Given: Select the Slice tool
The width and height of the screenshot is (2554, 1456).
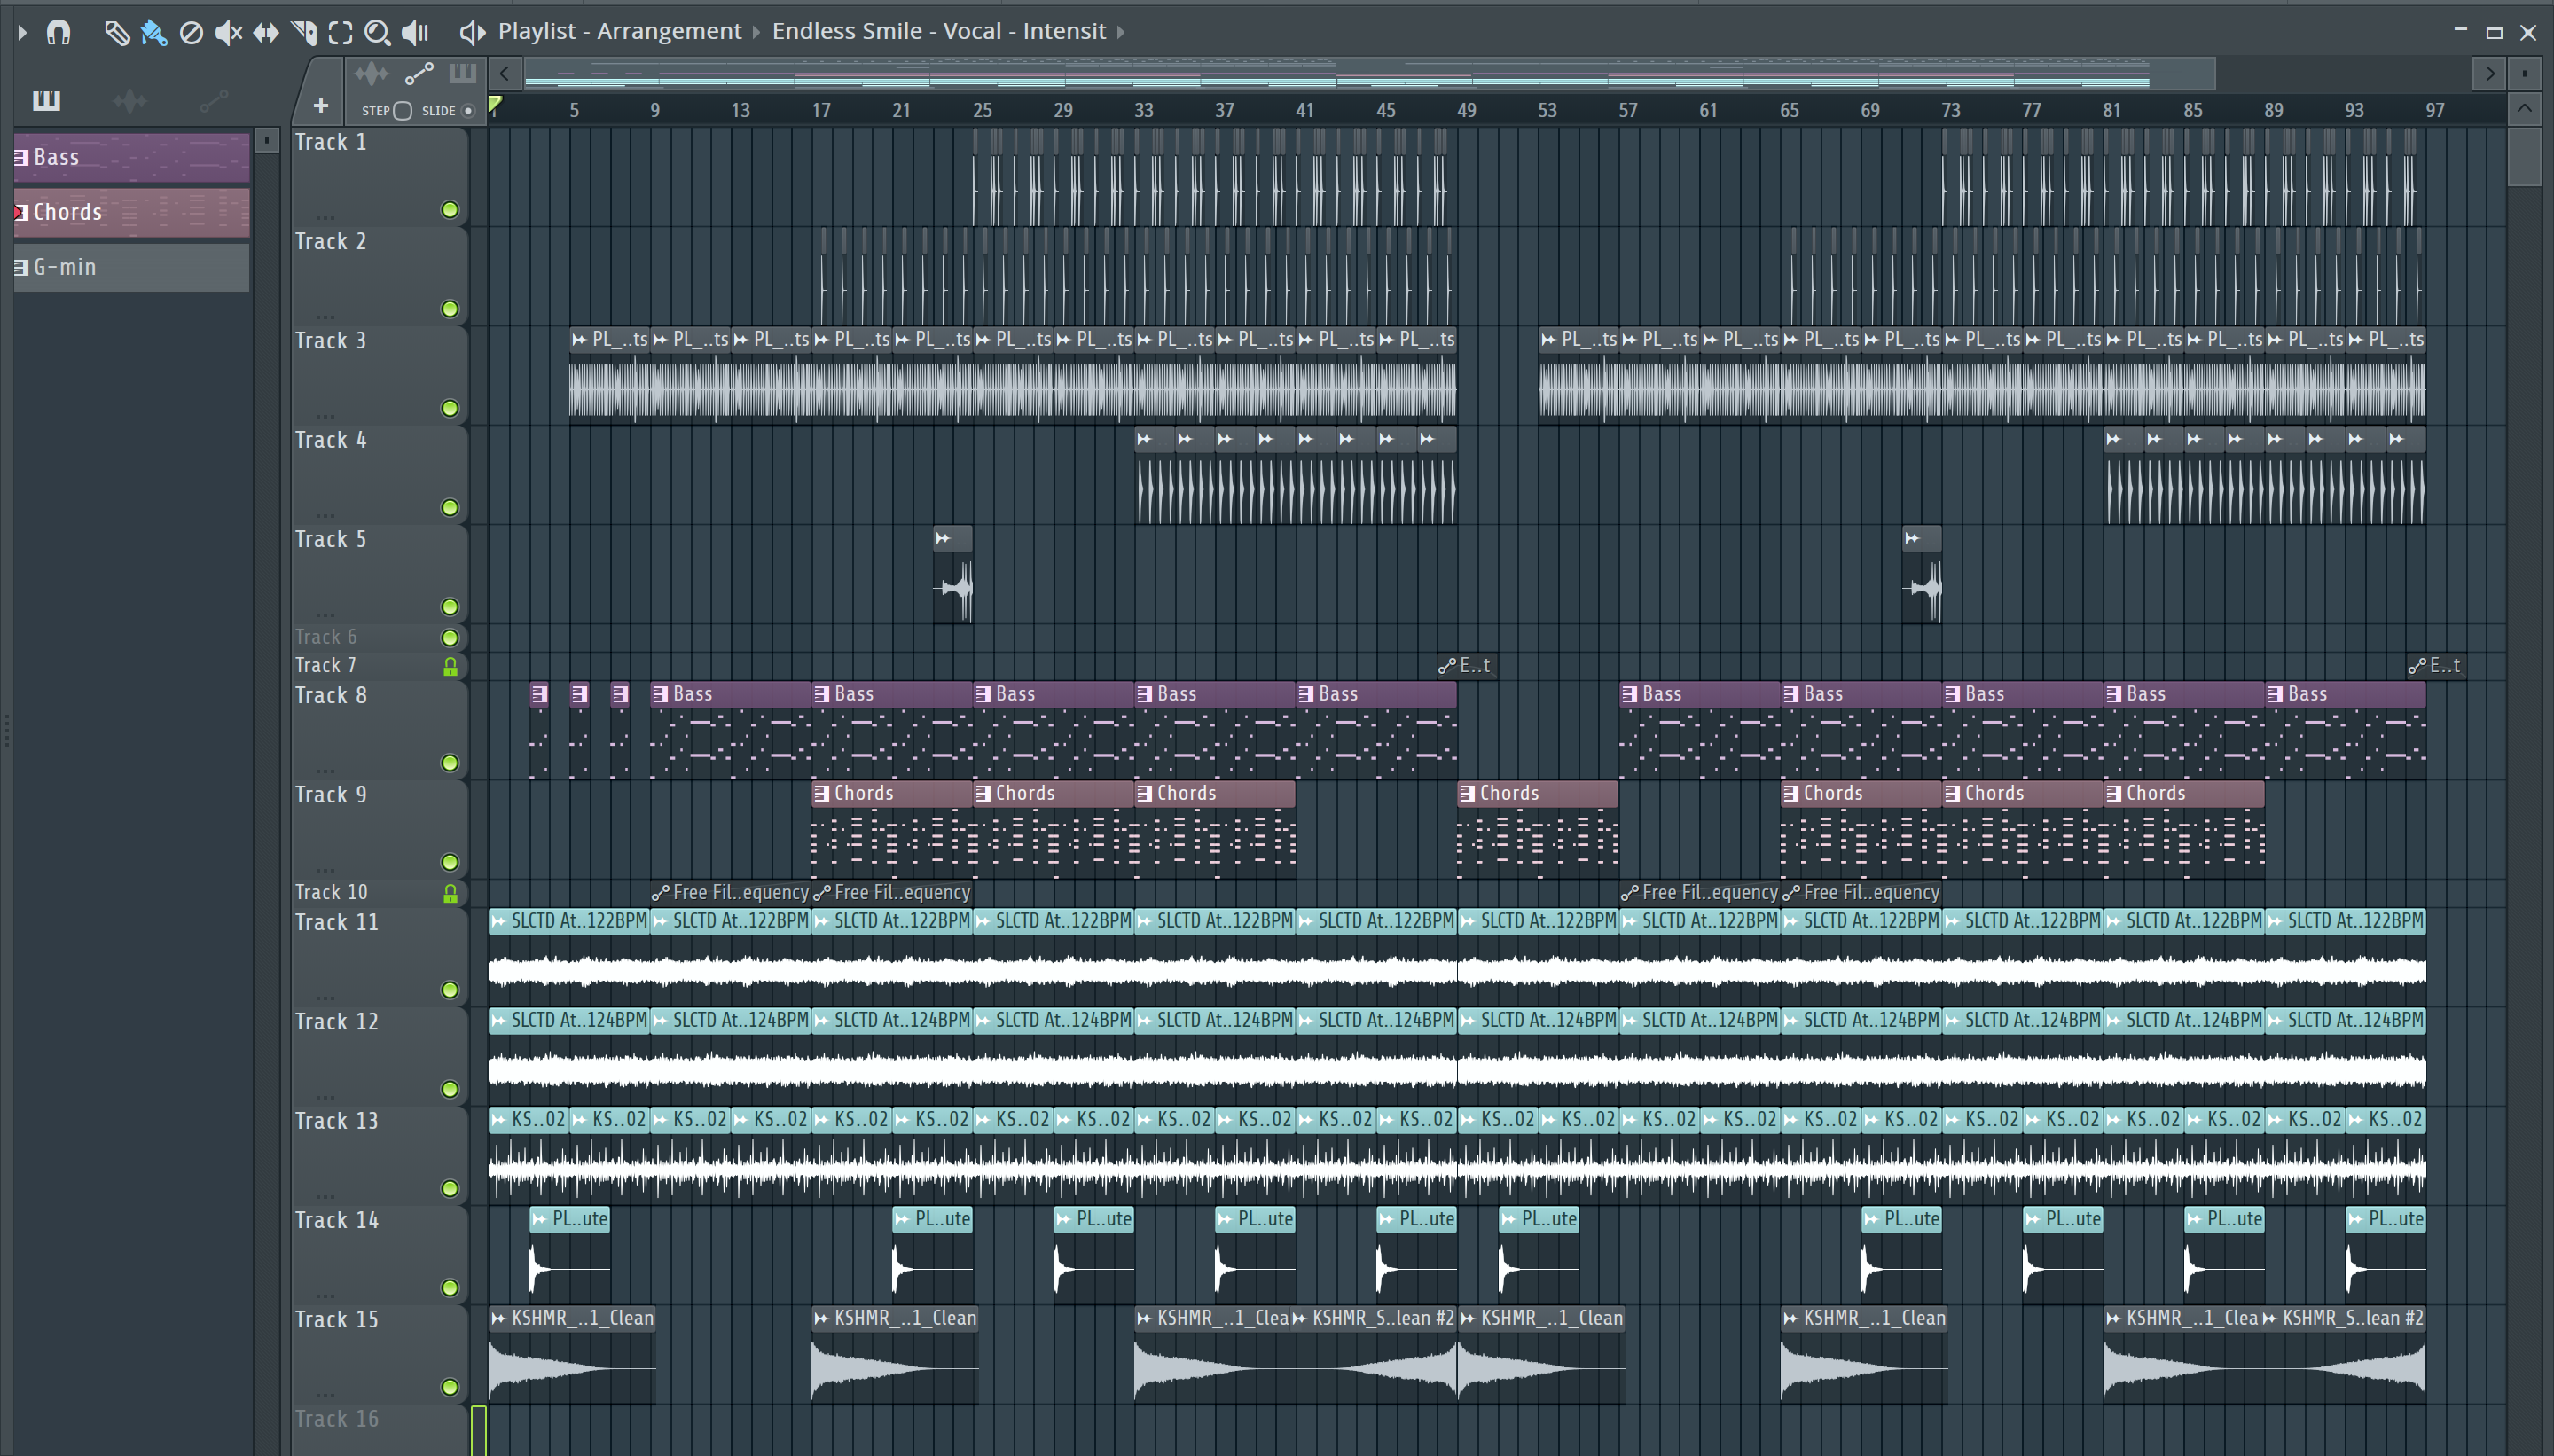Looking at the screenshot, I should (x=303, y=32).
